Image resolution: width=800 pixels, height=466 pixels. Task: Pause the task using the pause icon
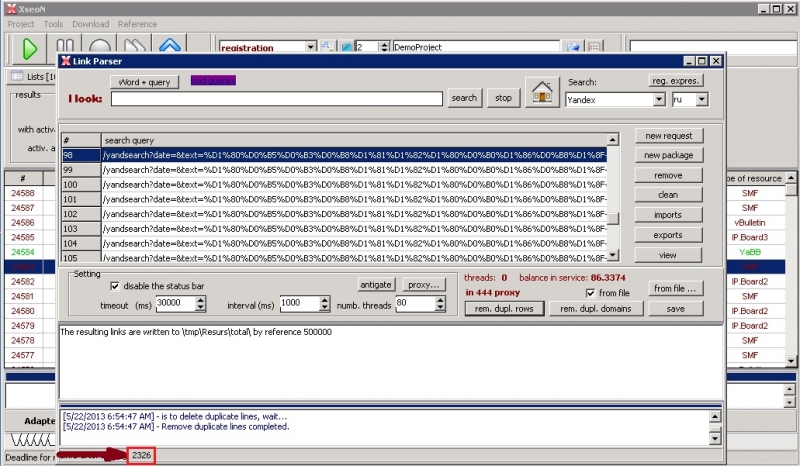[x=65, y=46]
